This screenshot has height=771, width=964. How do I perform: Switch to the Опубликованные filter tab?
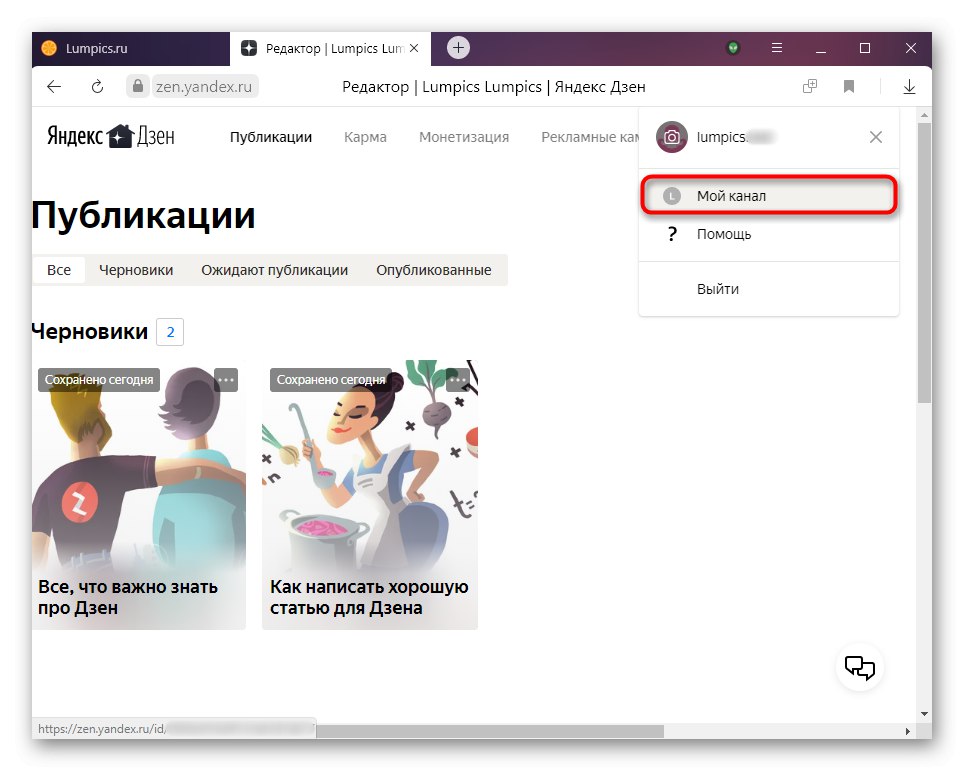(x=434, y=269)
